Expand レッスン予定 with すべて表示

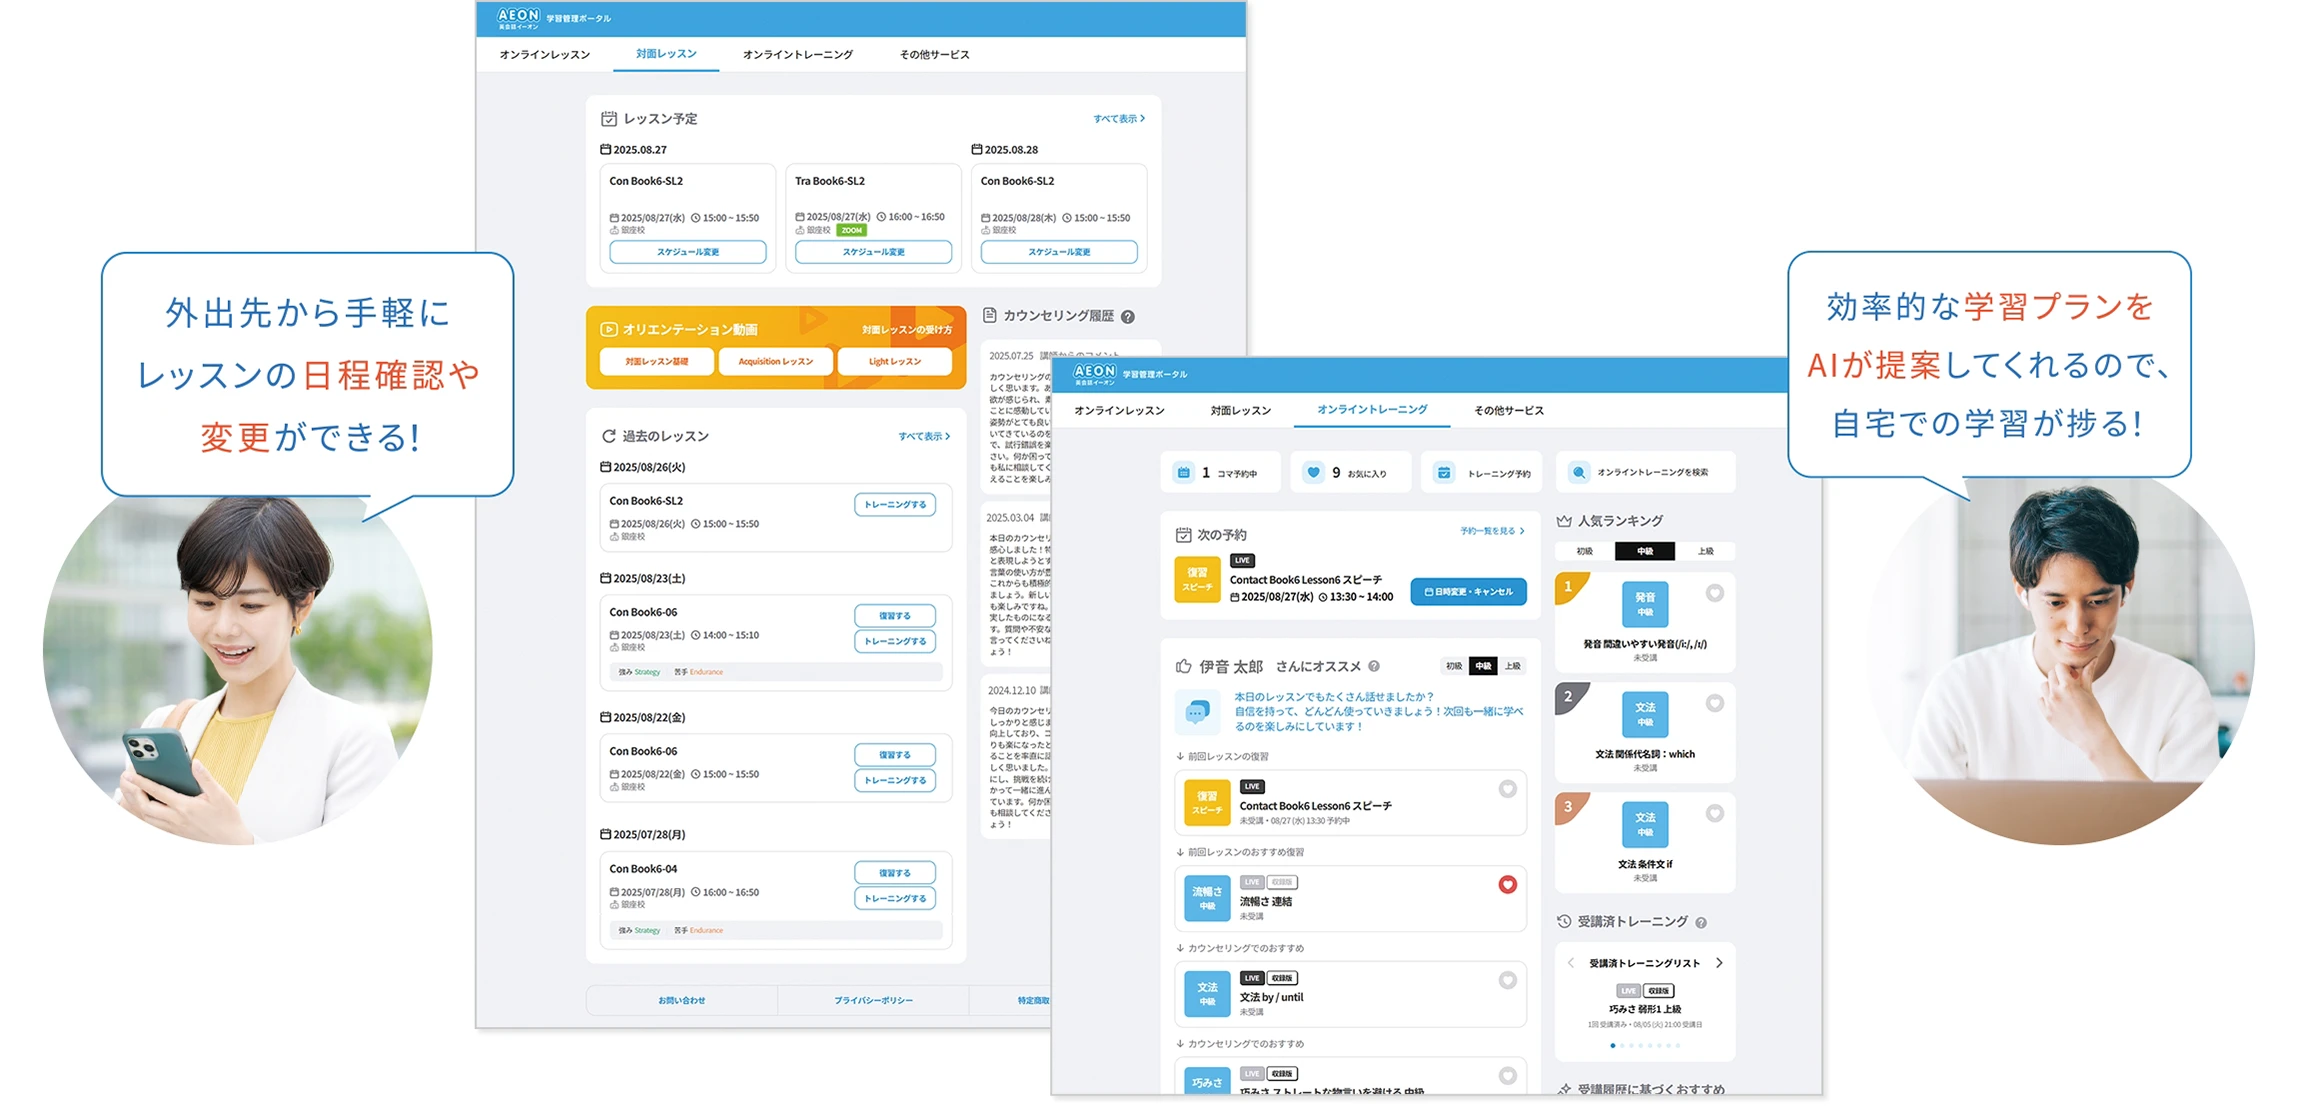1118,119
